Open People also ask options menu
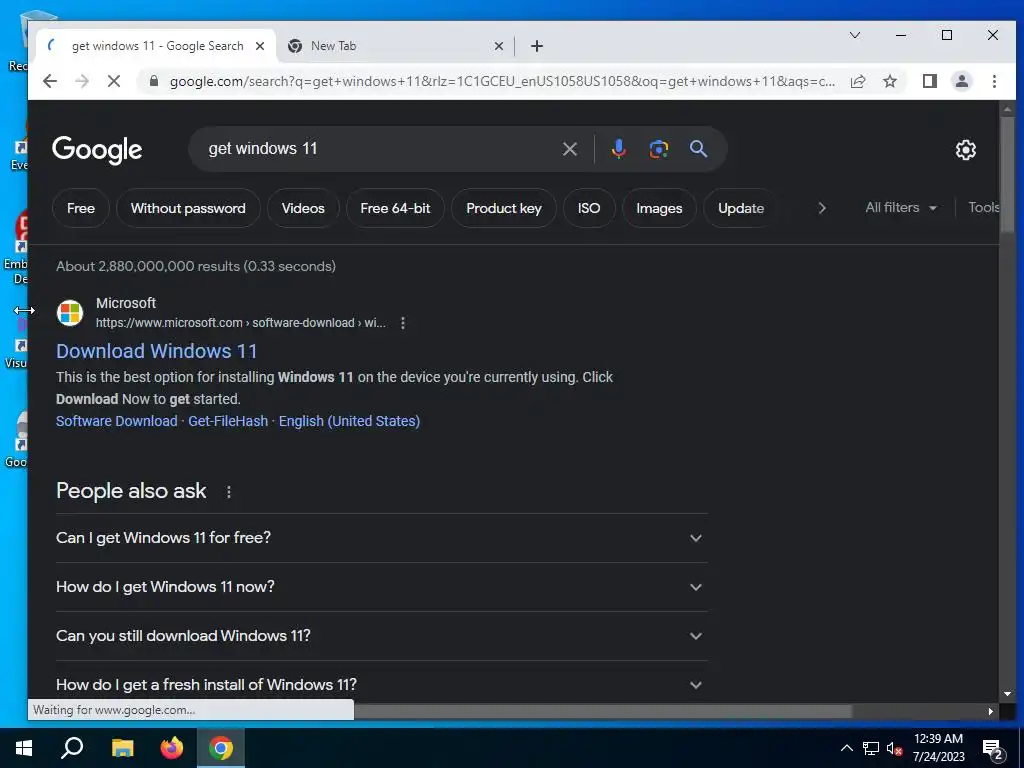 point(229,492)
